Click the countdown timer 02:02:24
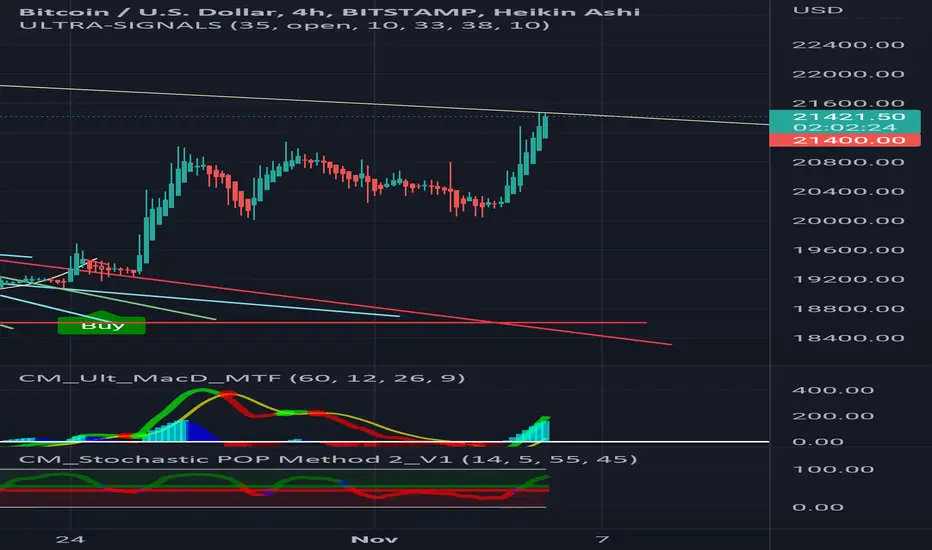The height and width of the screenshot is (550, 932). point(844,128)
